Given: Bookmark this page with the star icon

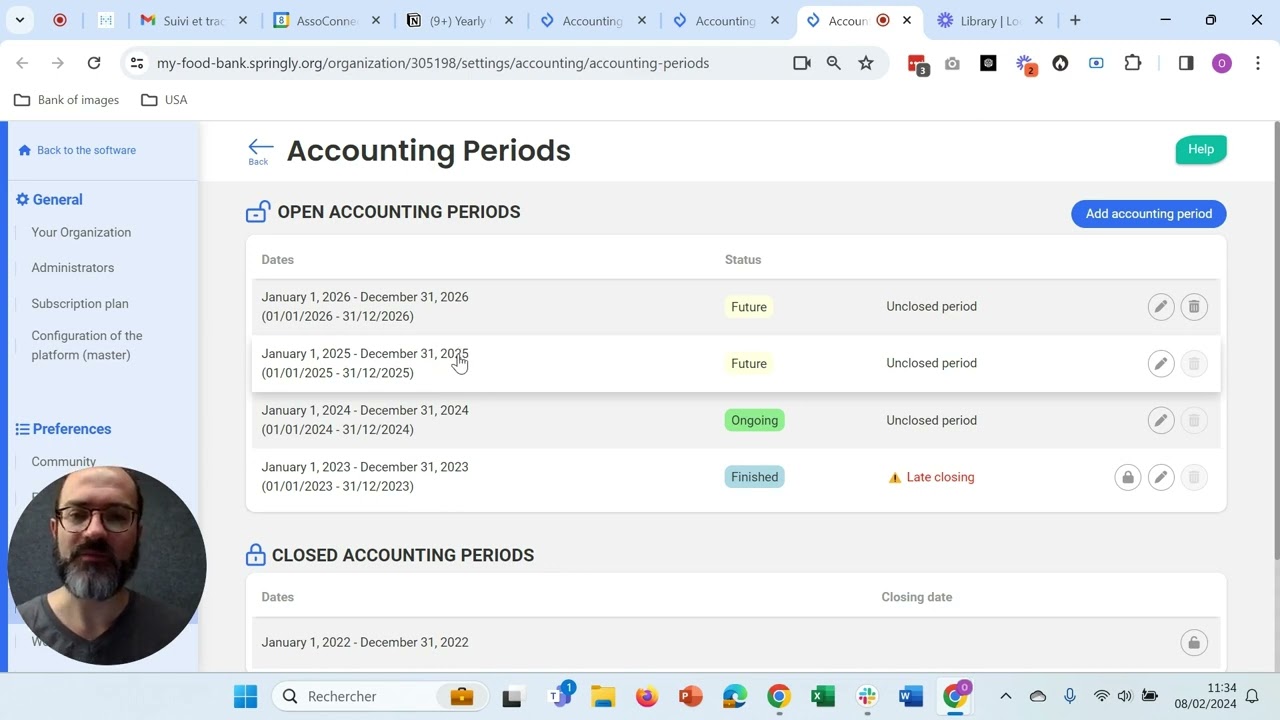Looking at the screenshot, I should coord(866,63).
